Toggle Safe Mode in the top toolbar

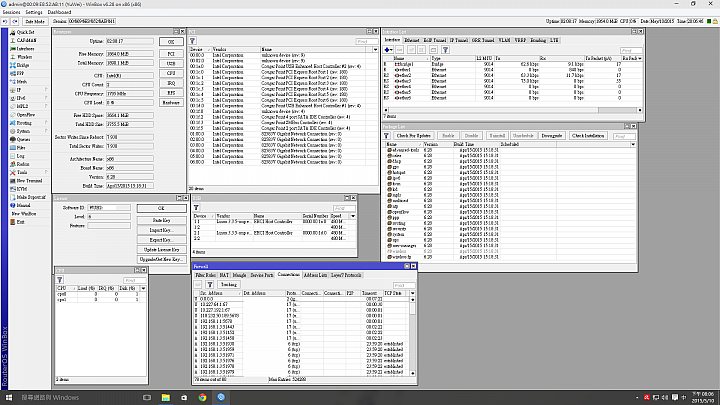(x=35, y=22)
